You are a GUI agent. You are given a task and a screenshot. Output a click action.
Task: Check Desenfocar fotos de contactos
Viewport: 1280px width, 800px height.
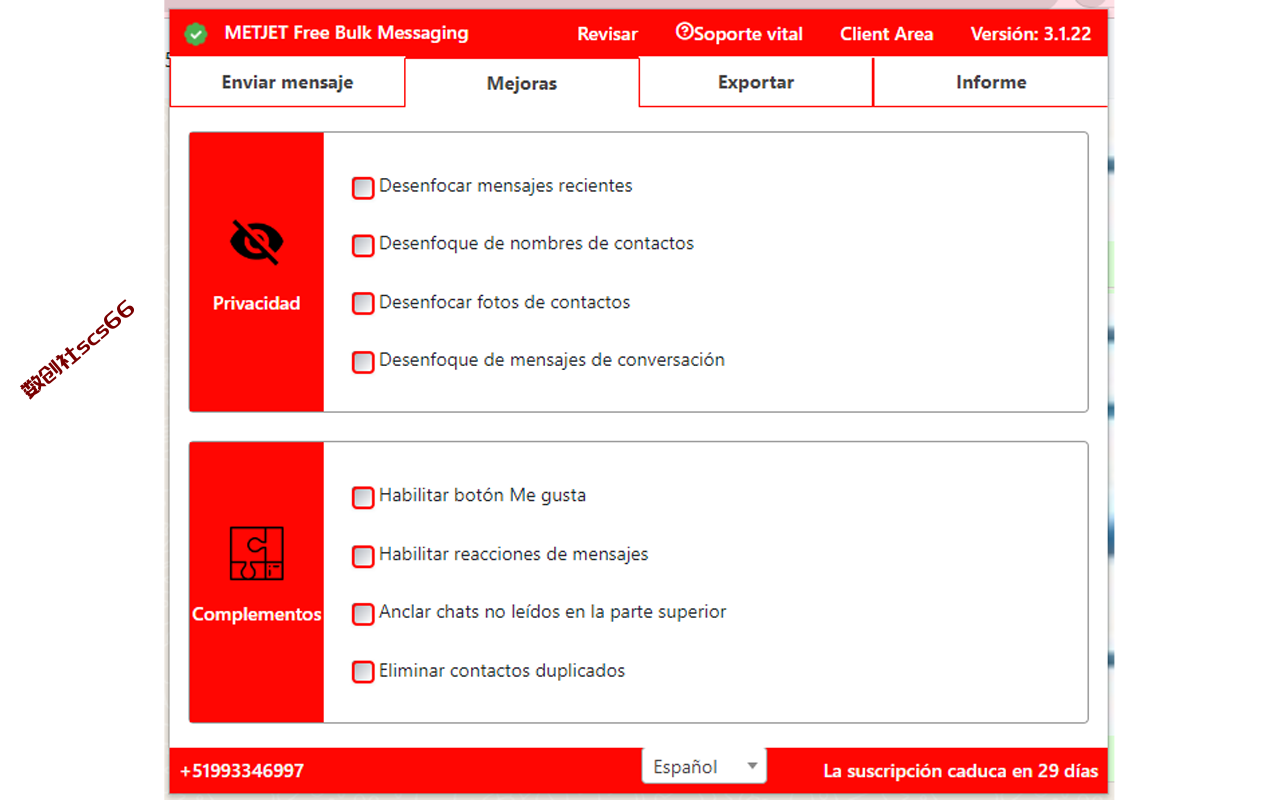[363, 303]
